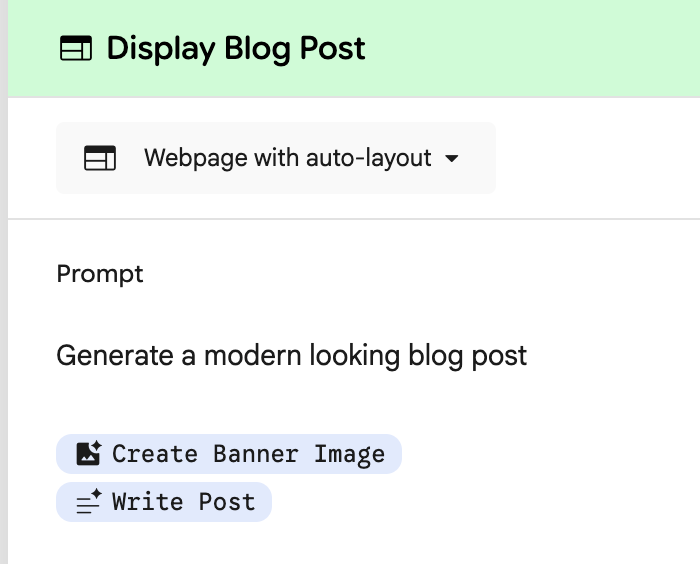Click the Prompt section label
Screen dimensions: 700x564
[100, 274]
